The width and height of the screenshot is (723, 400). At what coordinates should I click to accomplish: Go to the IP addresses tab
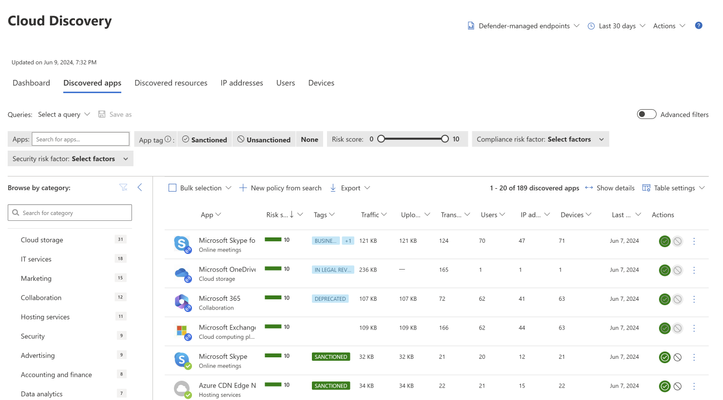242,83
